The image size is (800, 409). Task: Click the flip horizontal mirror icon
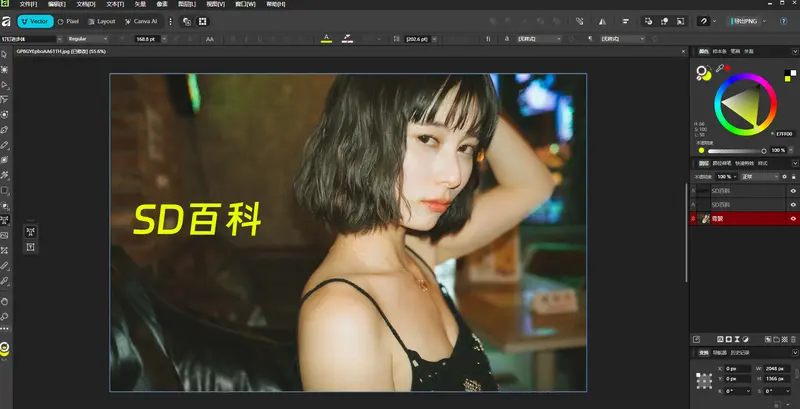tap(603, 21)
